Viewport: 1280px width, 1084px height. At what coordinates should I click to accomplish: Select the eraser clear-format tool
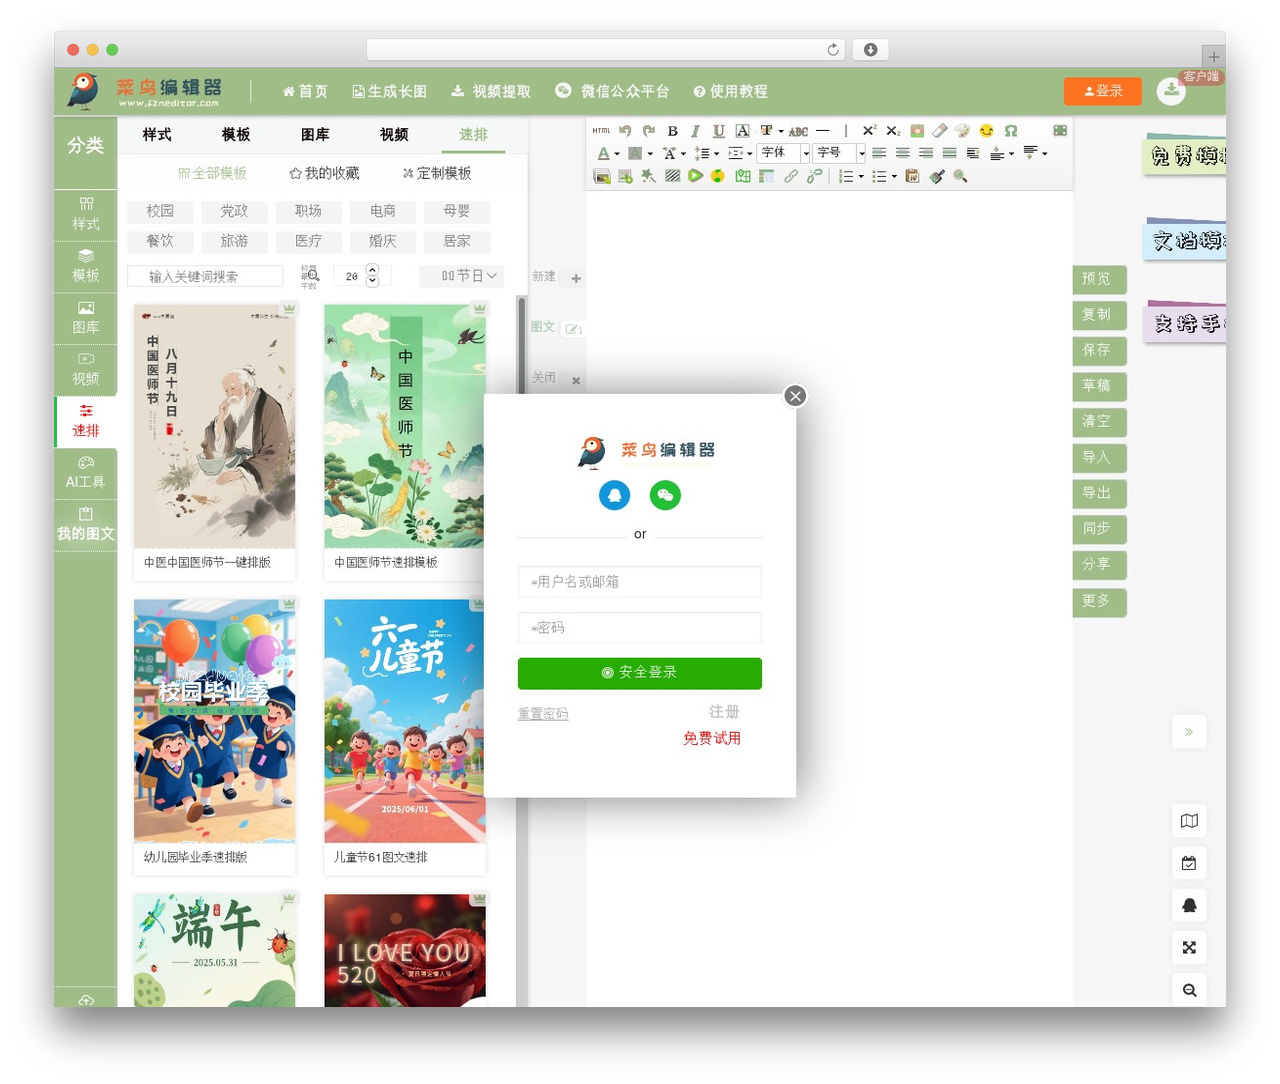point(940,131)
